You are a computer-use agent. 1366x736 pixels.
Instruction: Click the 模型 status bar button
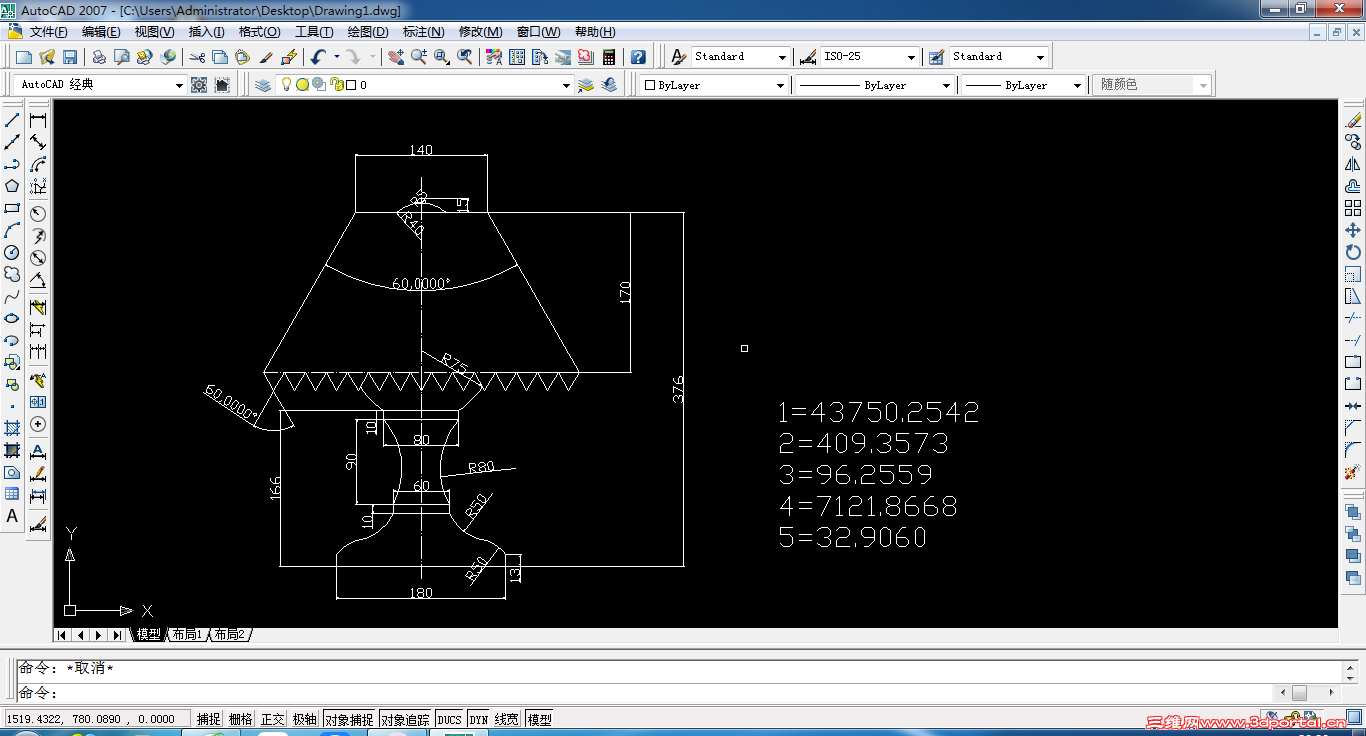[x=539, y=719]
